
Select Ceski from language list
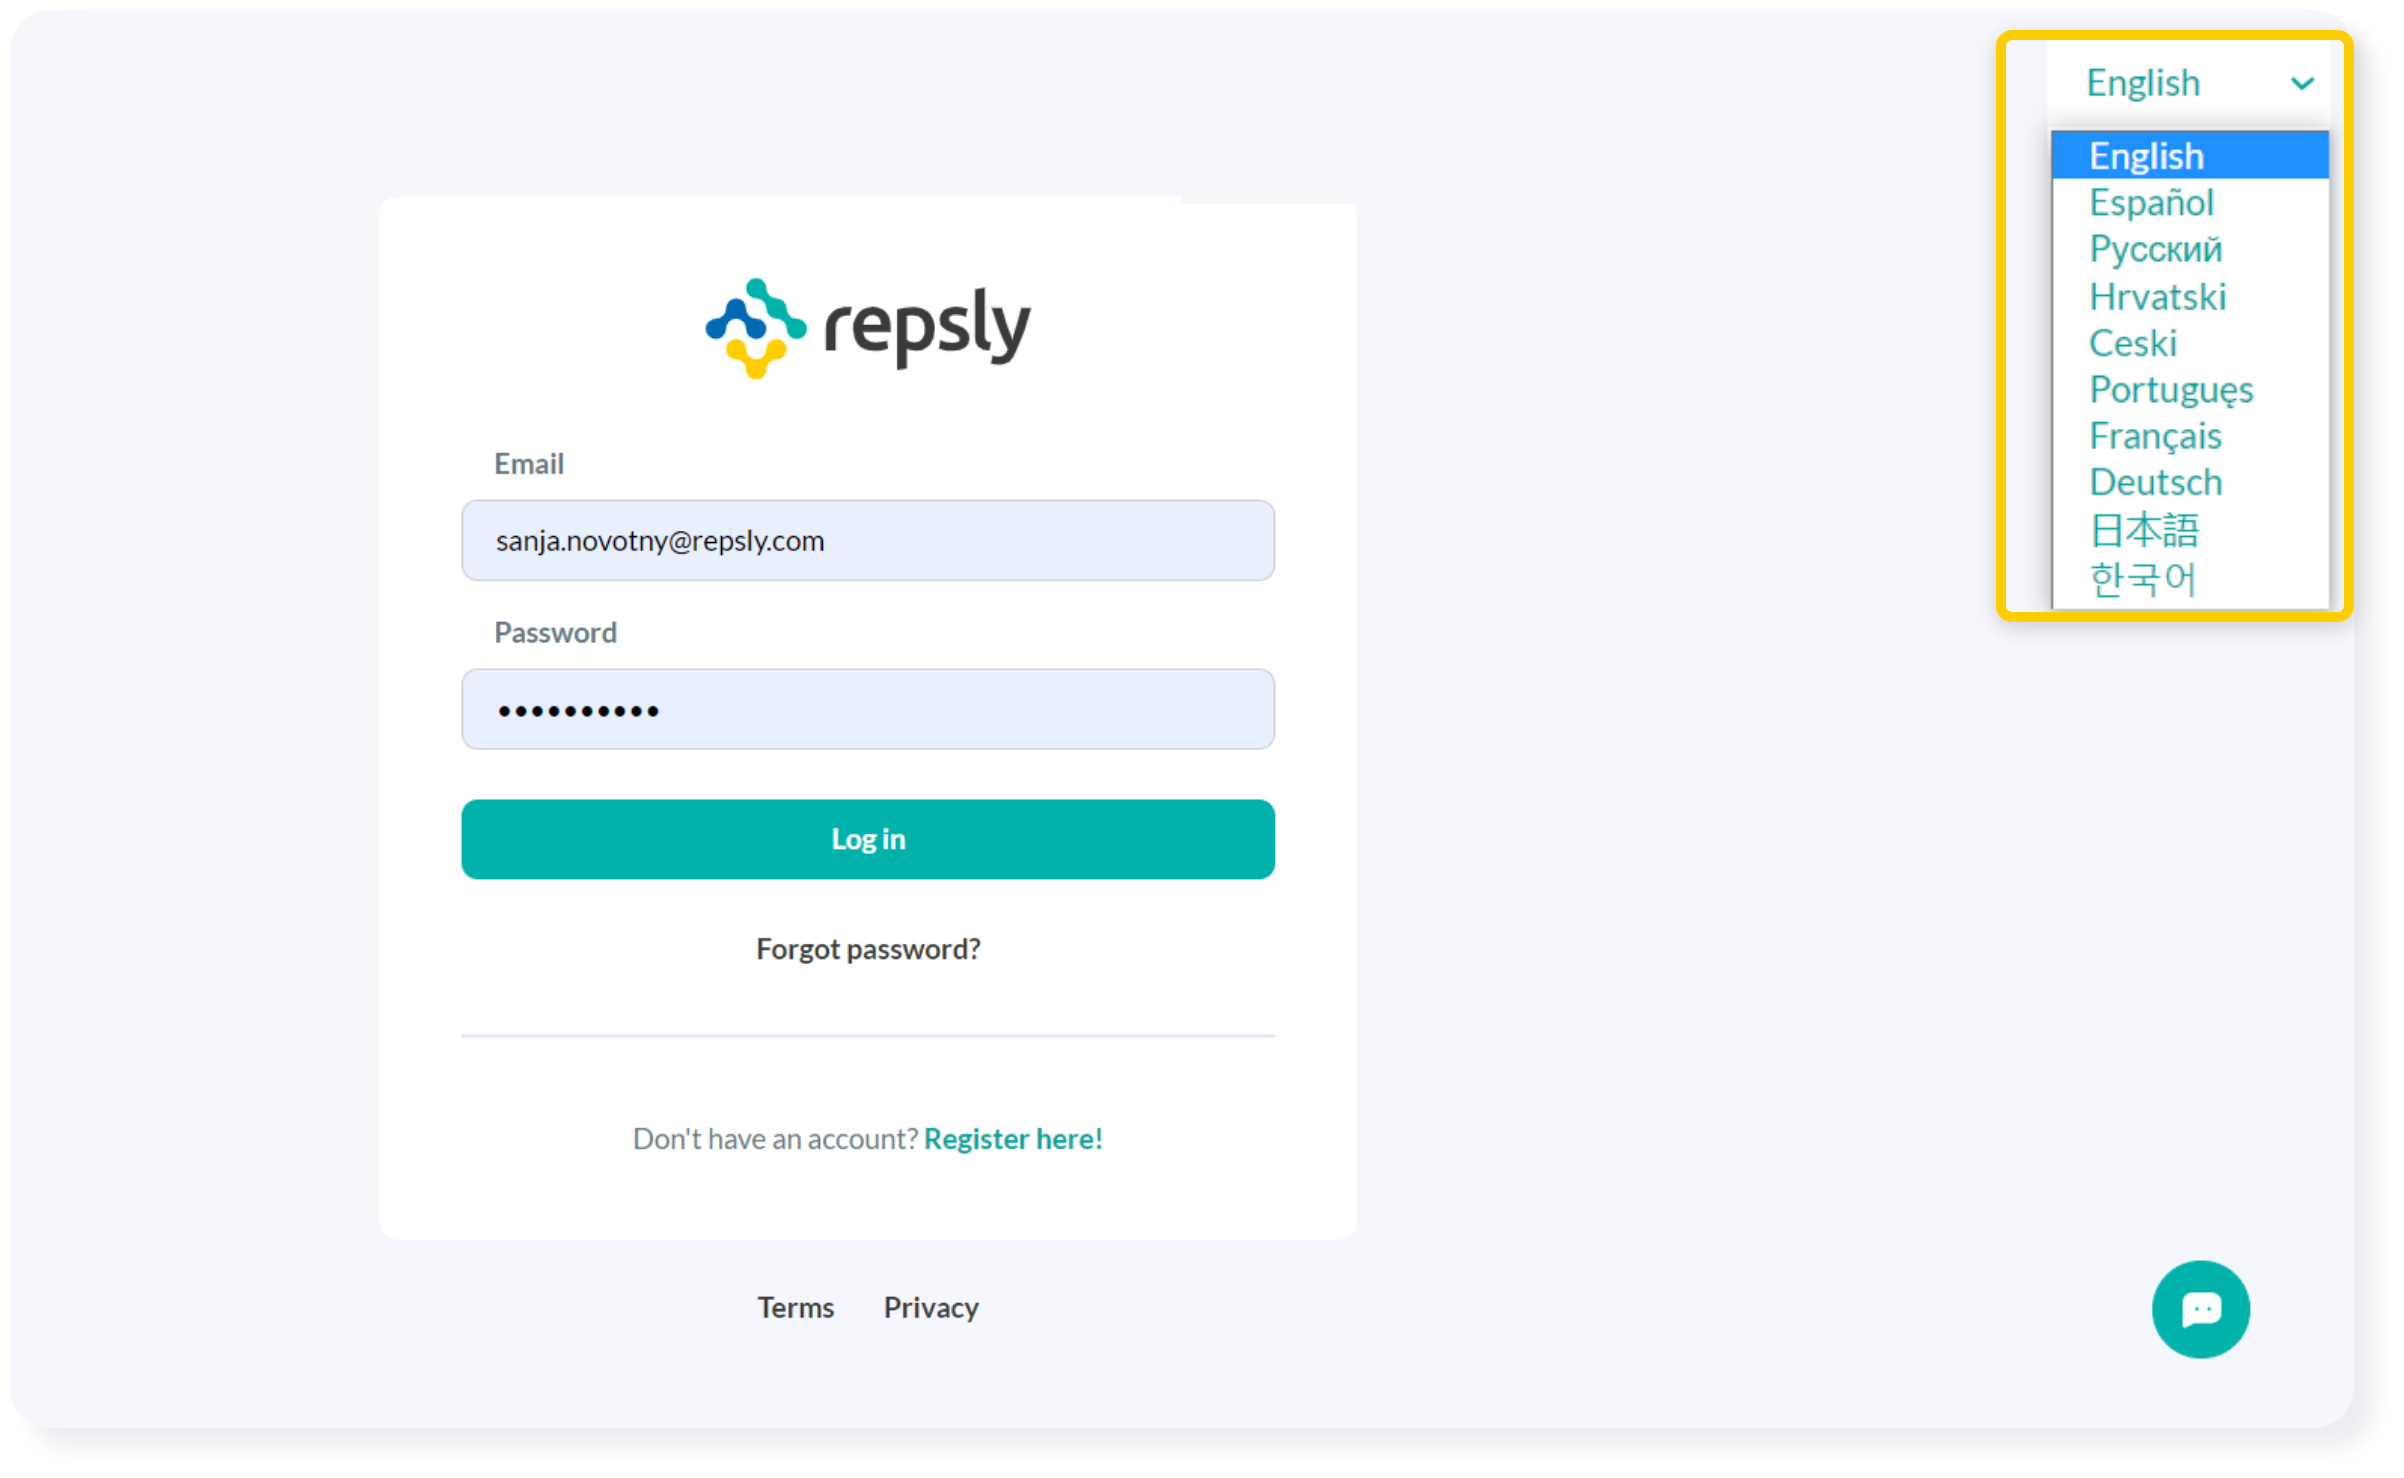point(2134,342)
